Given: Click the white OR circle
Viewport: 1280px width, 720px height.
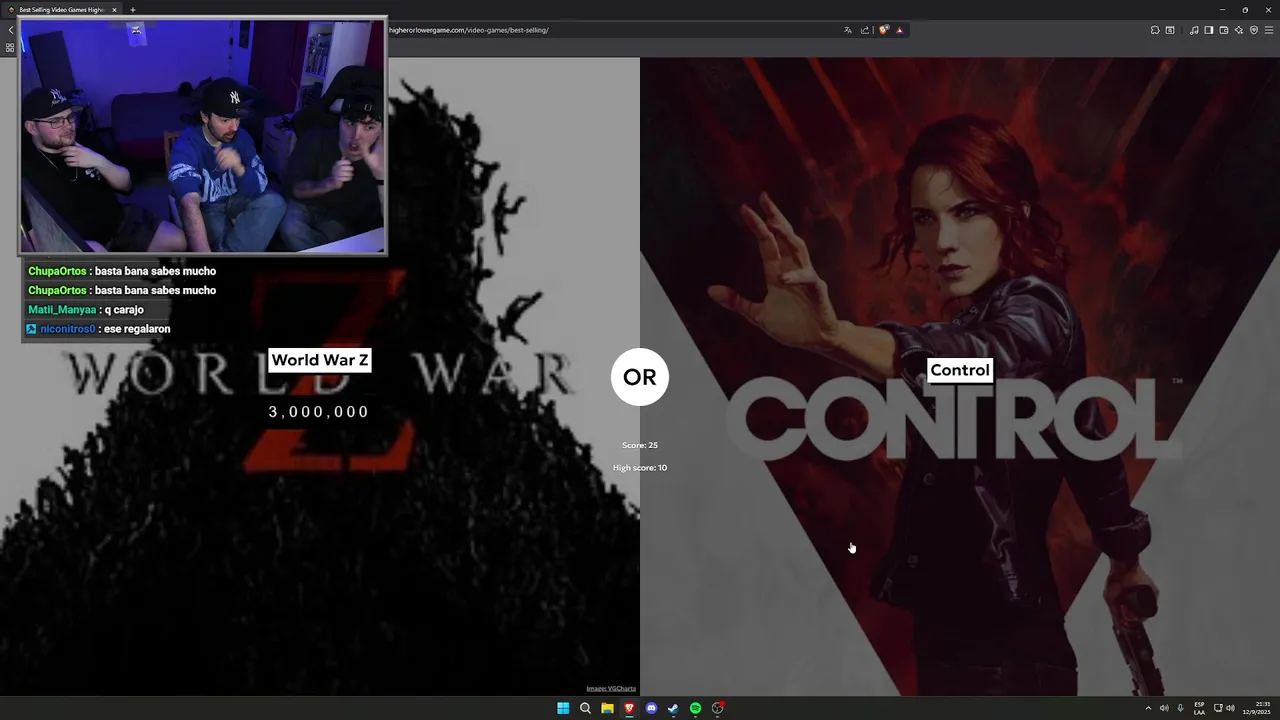Looking at the screenshot, I should tap(640, 377).
